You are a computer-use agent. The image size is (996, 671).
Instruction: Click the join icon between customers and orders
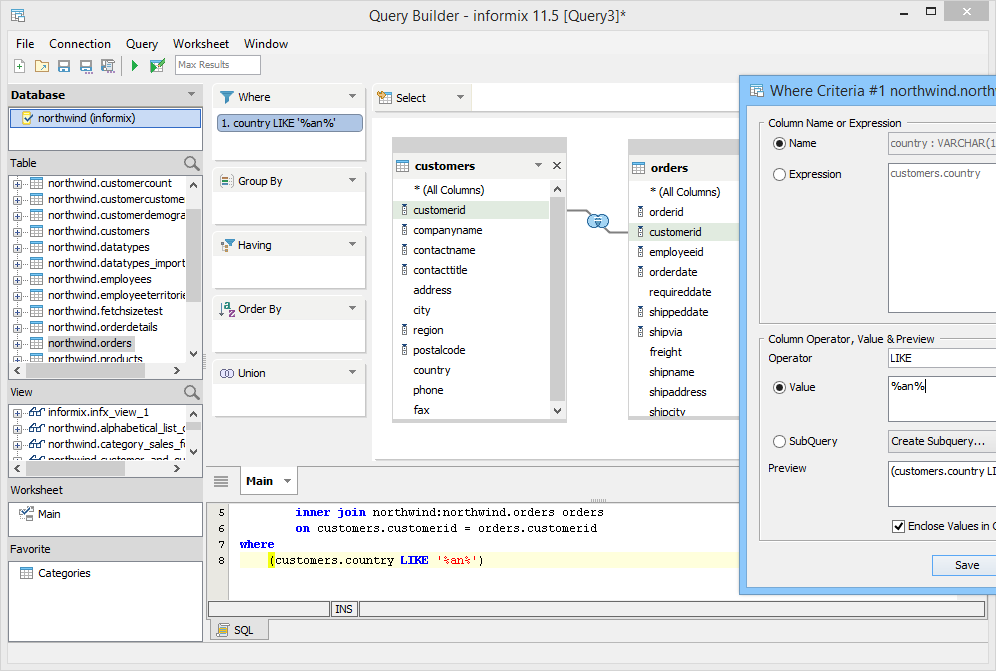pos(597,221)
